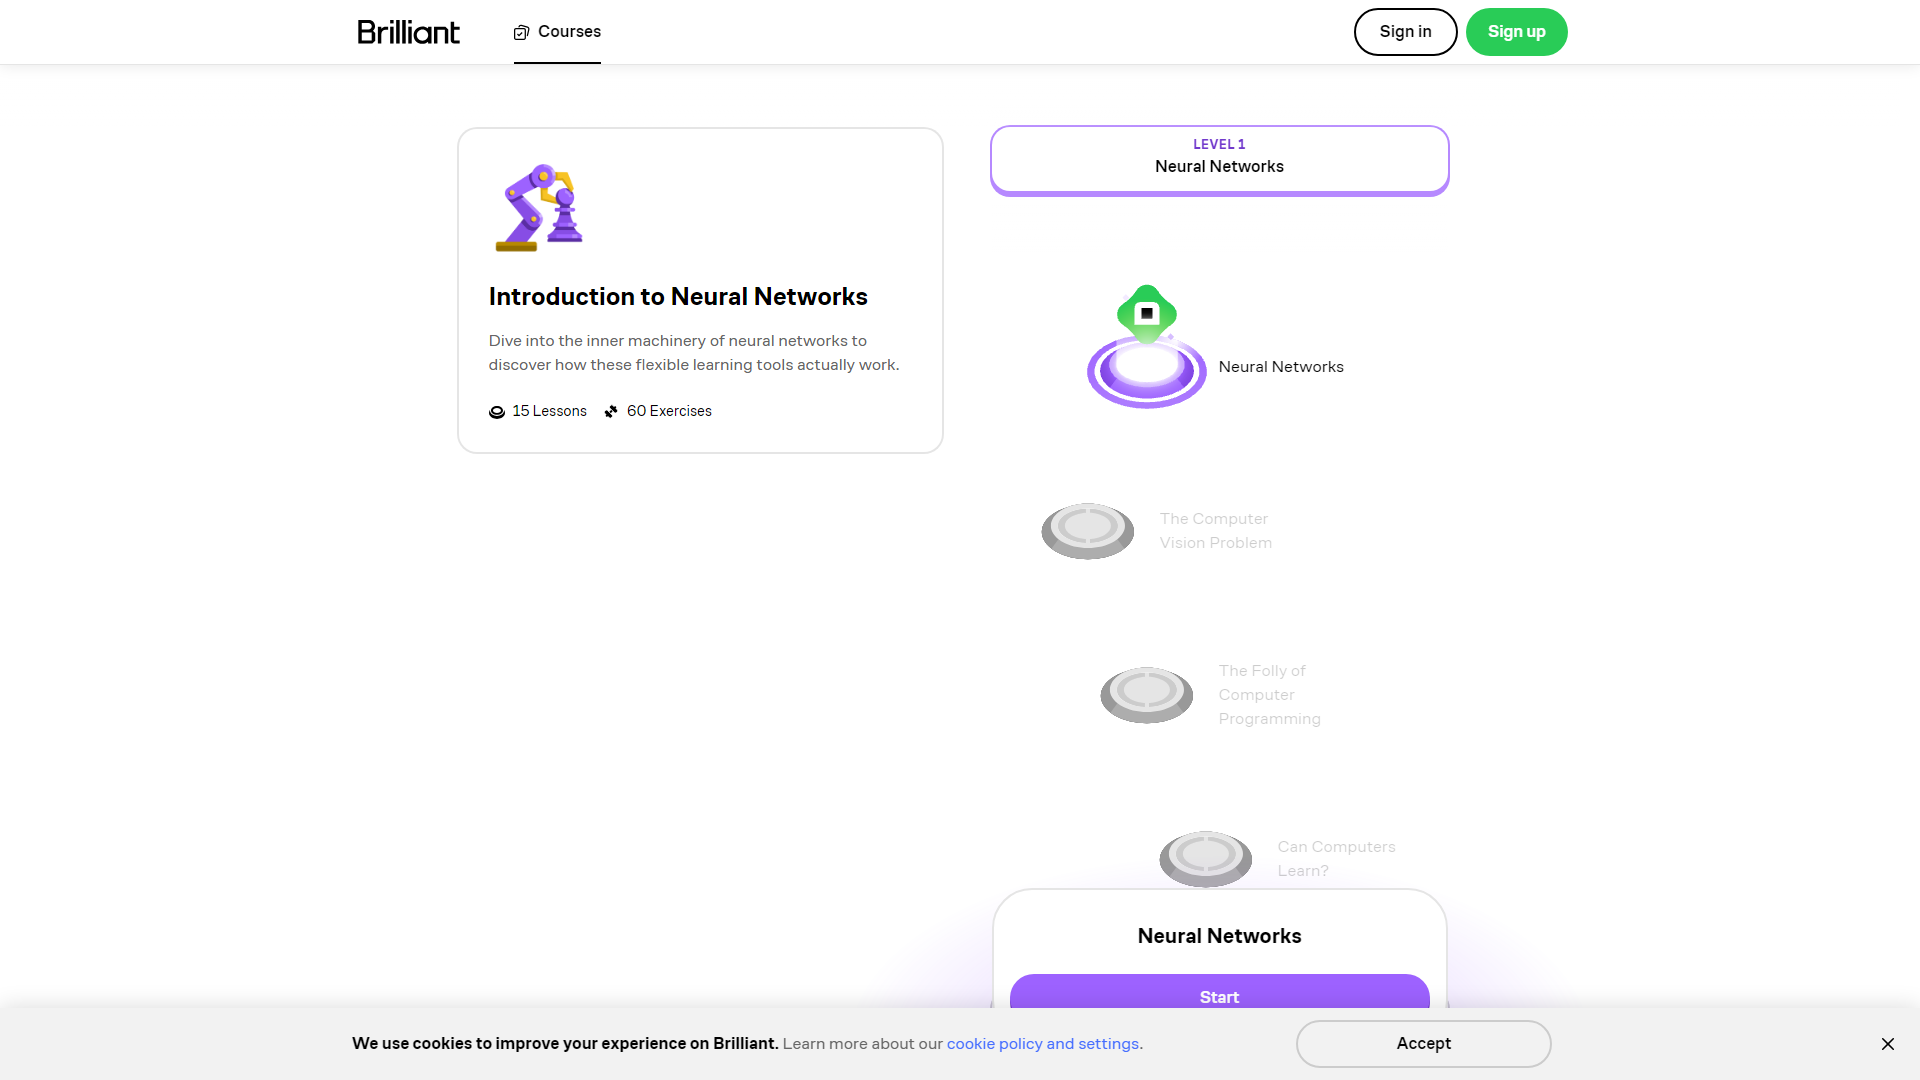This screenshot has width=1920, height=1080.
Task: Select the purple Neural Networks lesson node
Action: [x=1146, y=372]
